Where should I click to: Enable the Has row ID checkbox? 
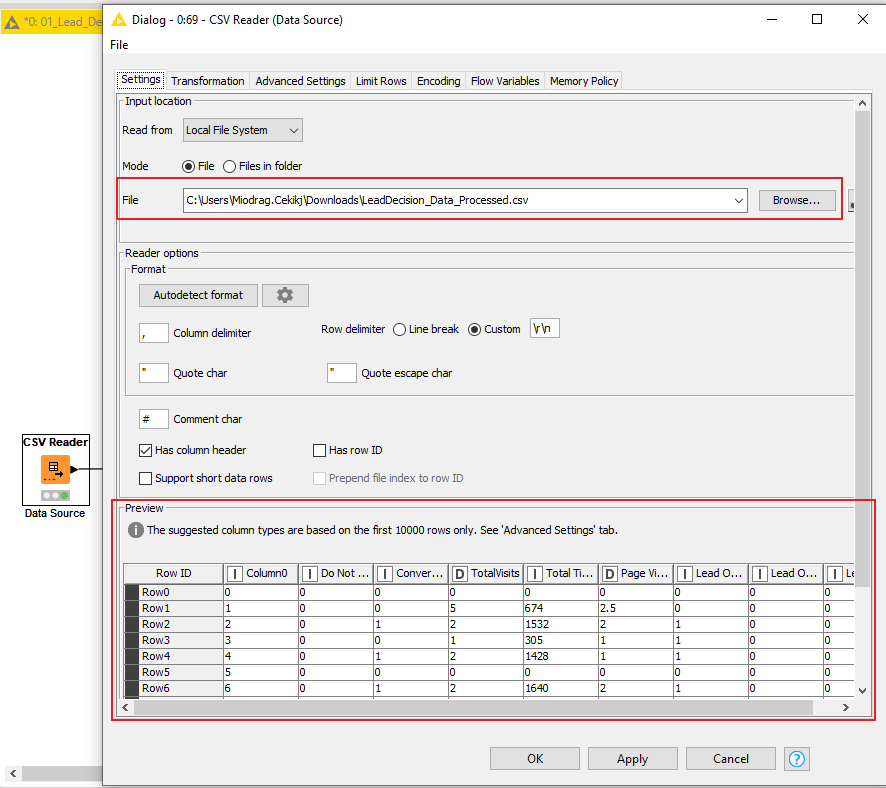(320, 451)
